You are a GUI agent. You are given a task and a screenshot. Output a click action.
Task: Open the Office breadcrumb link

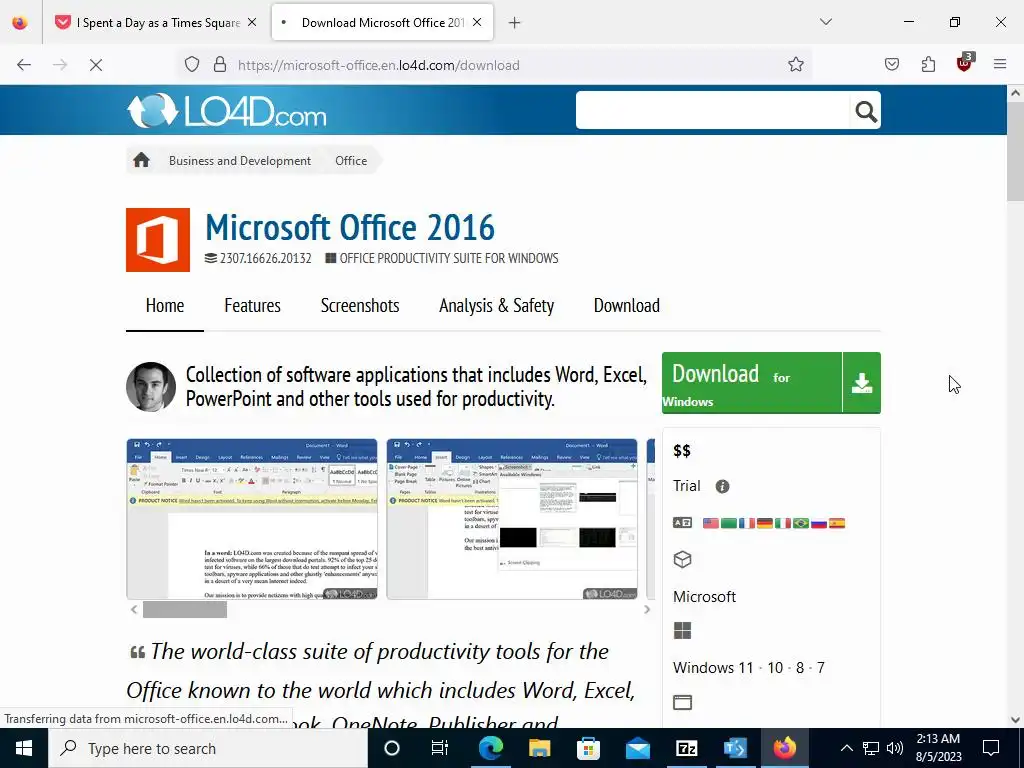coord(351,161)
